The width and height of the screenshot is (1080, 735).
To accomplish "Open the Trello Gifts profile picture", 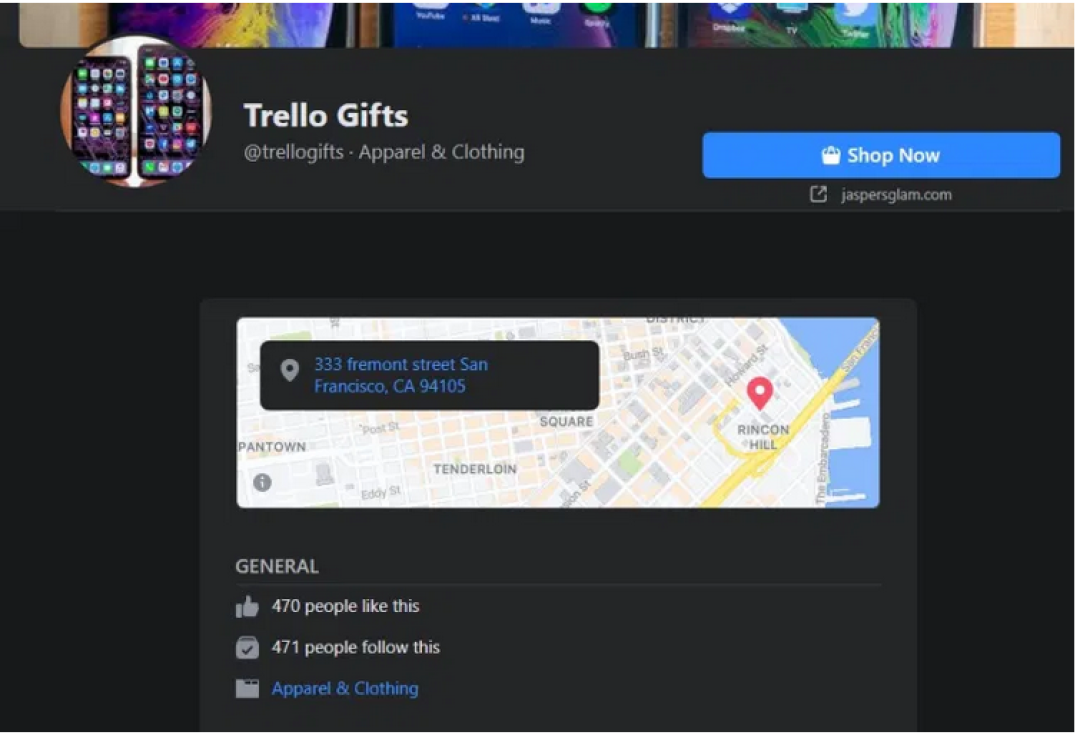I will click(136, 112).
